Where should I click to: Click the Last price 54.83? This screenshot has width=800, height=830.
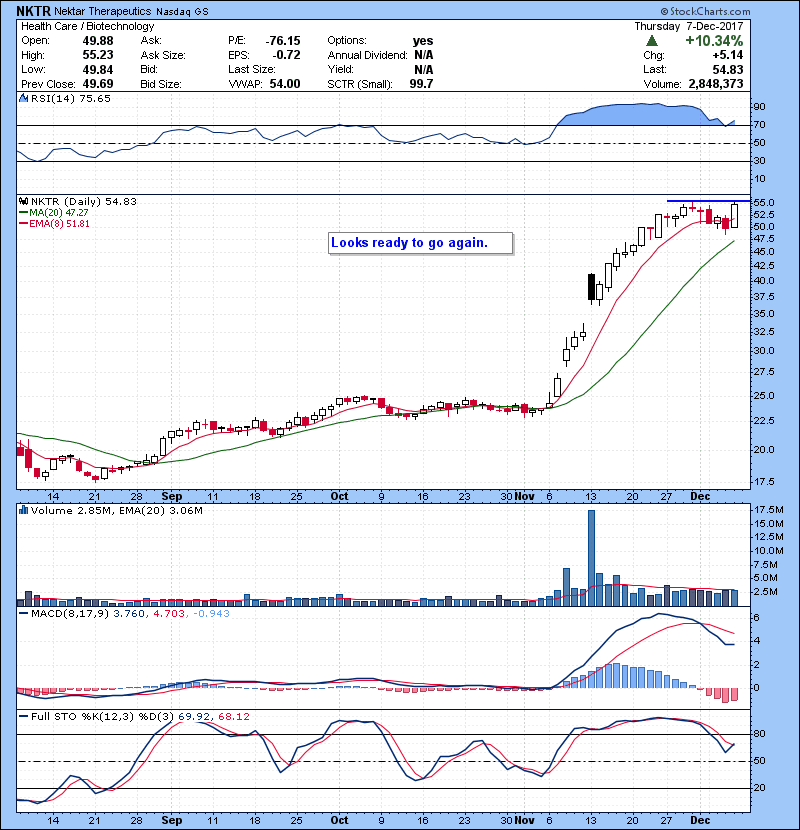(728, 69)
